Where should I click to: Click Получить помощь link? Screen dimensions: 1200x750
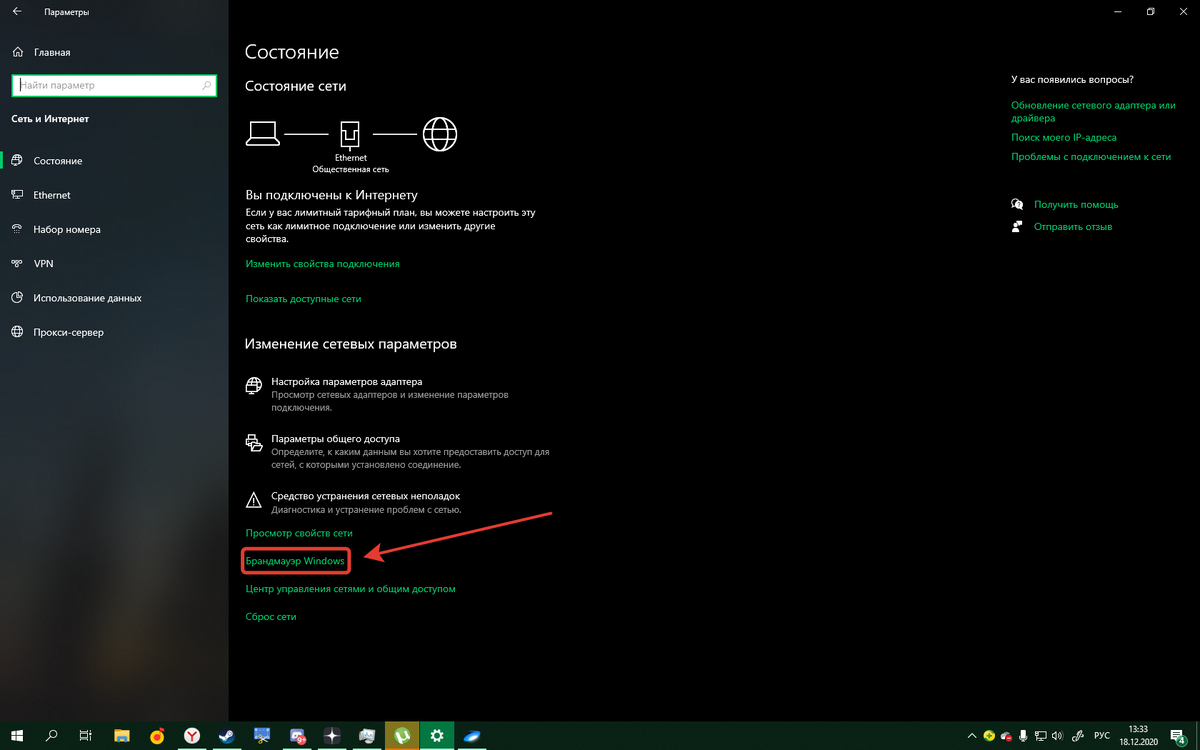tap(1076, 205)
